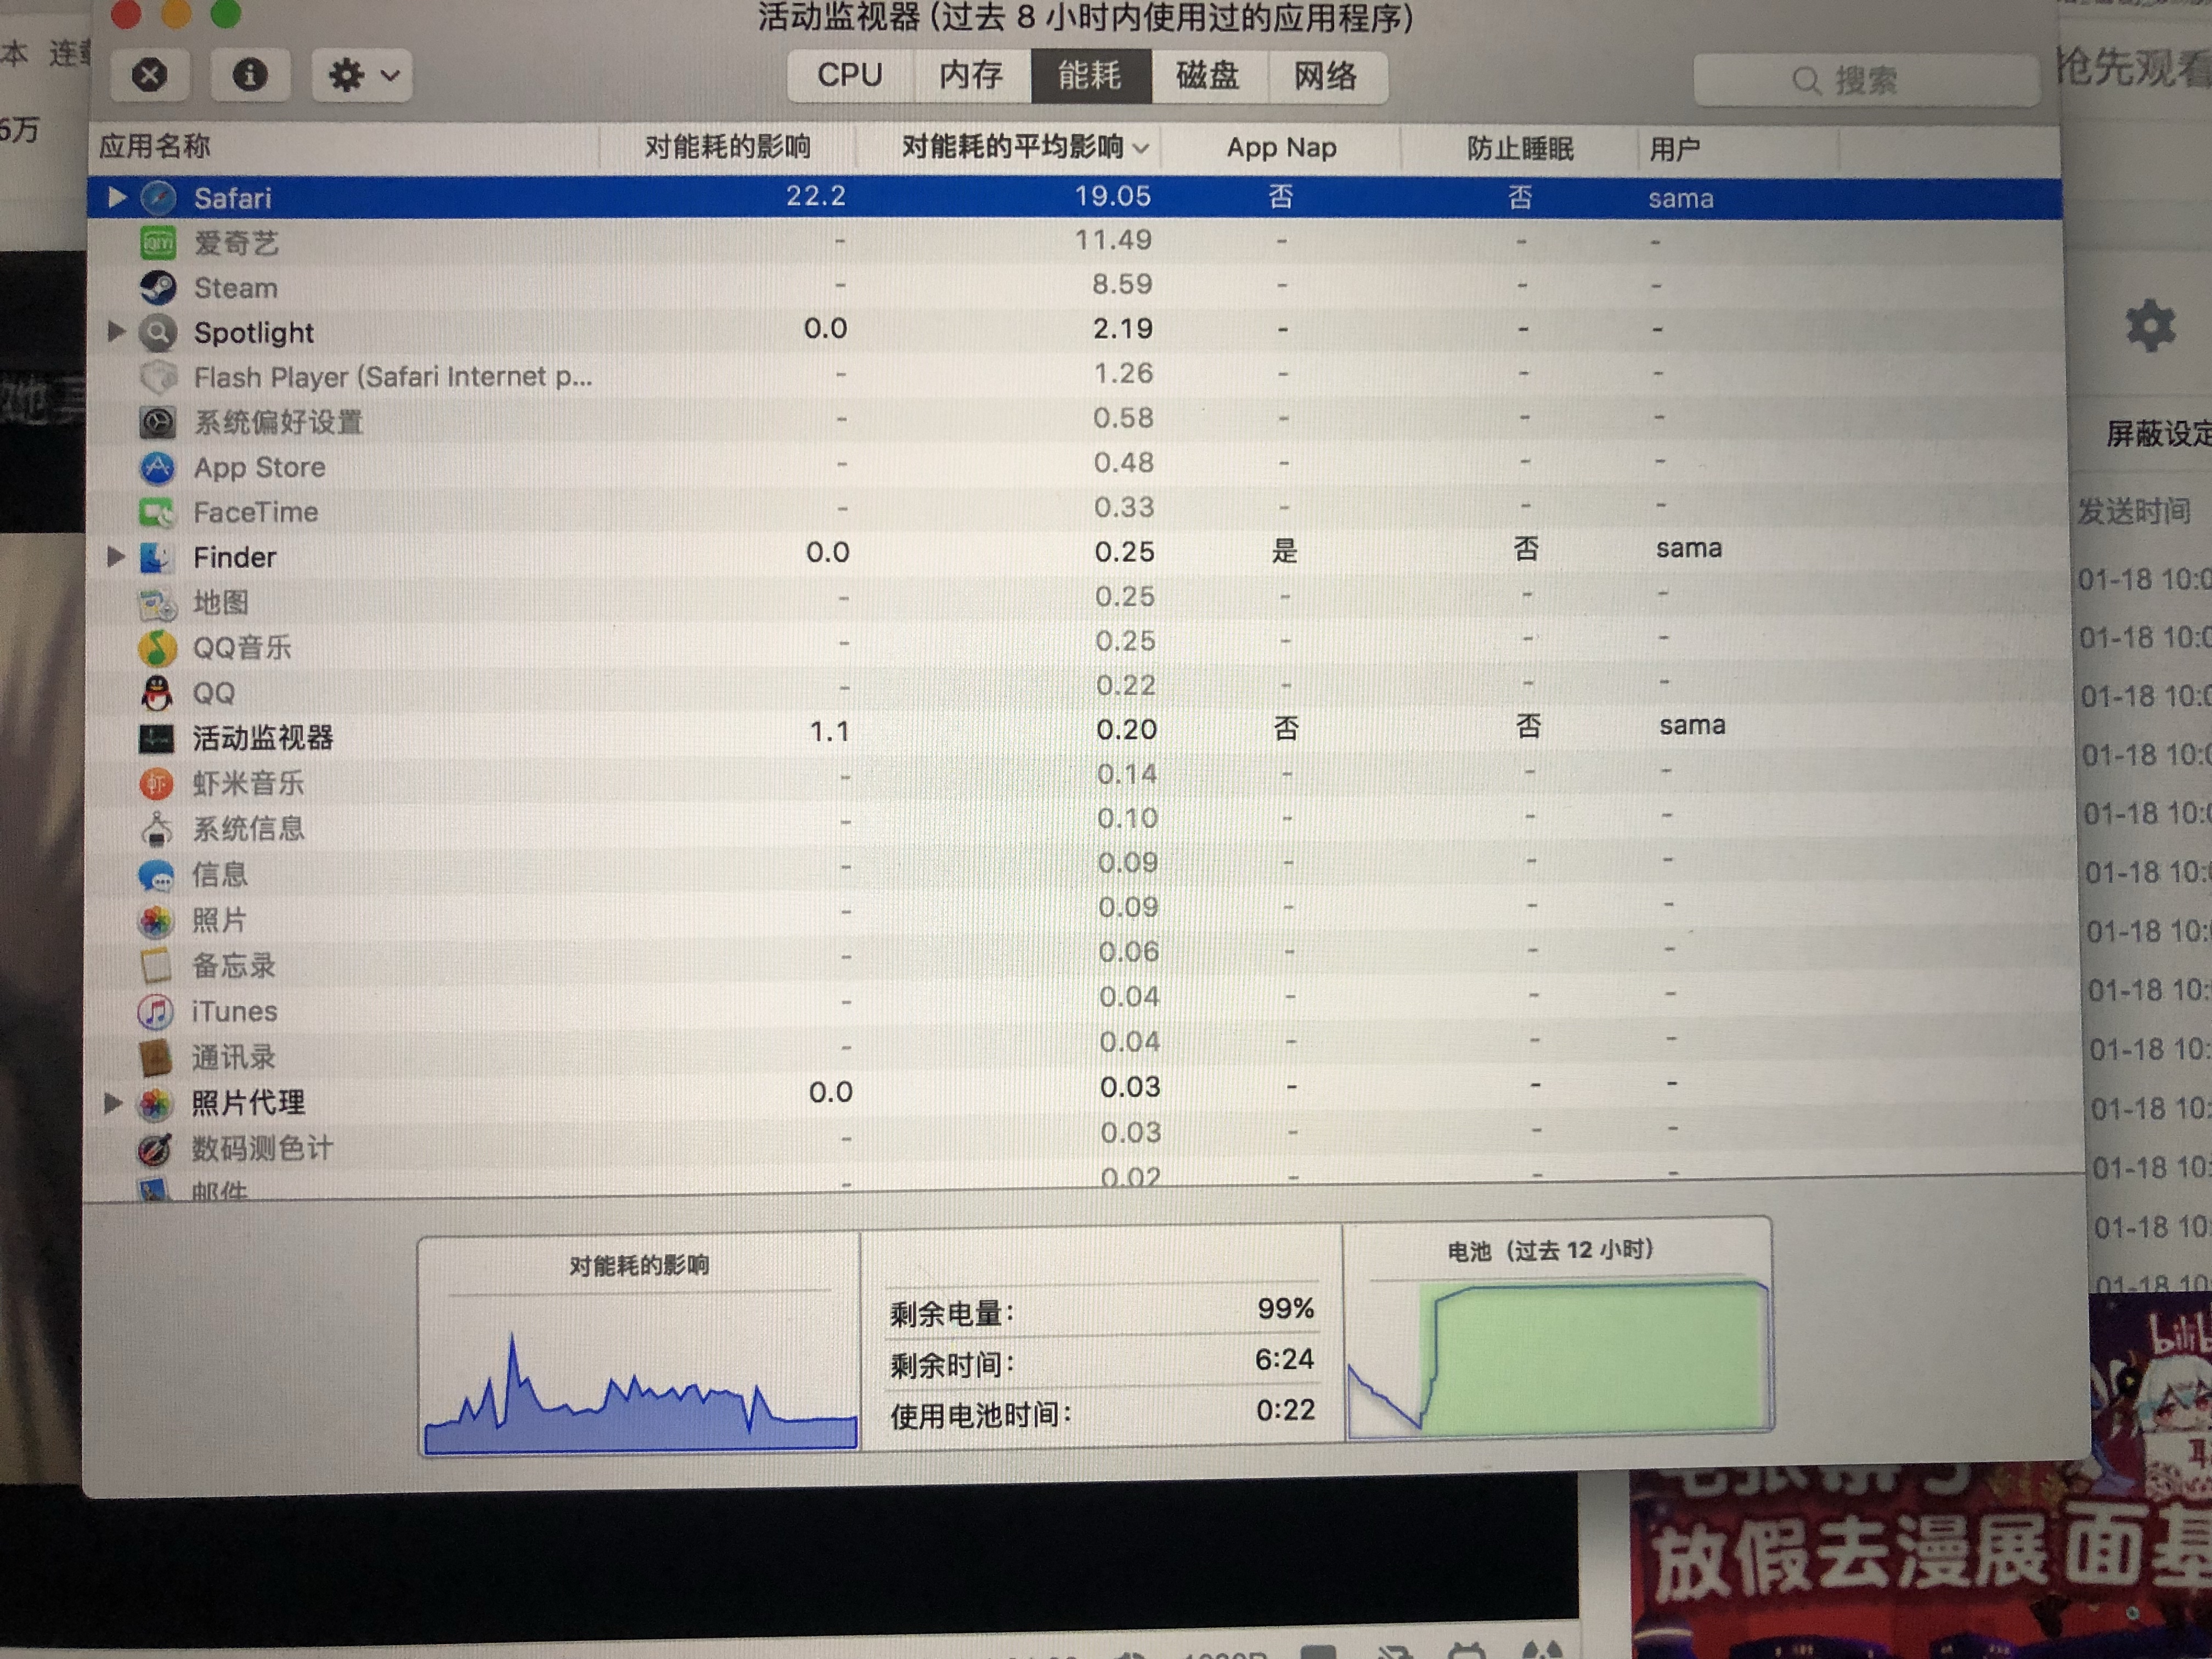Click the 地图 maps icon
The height and width of the screenshot is (1659, 2212).
(156, 603)
